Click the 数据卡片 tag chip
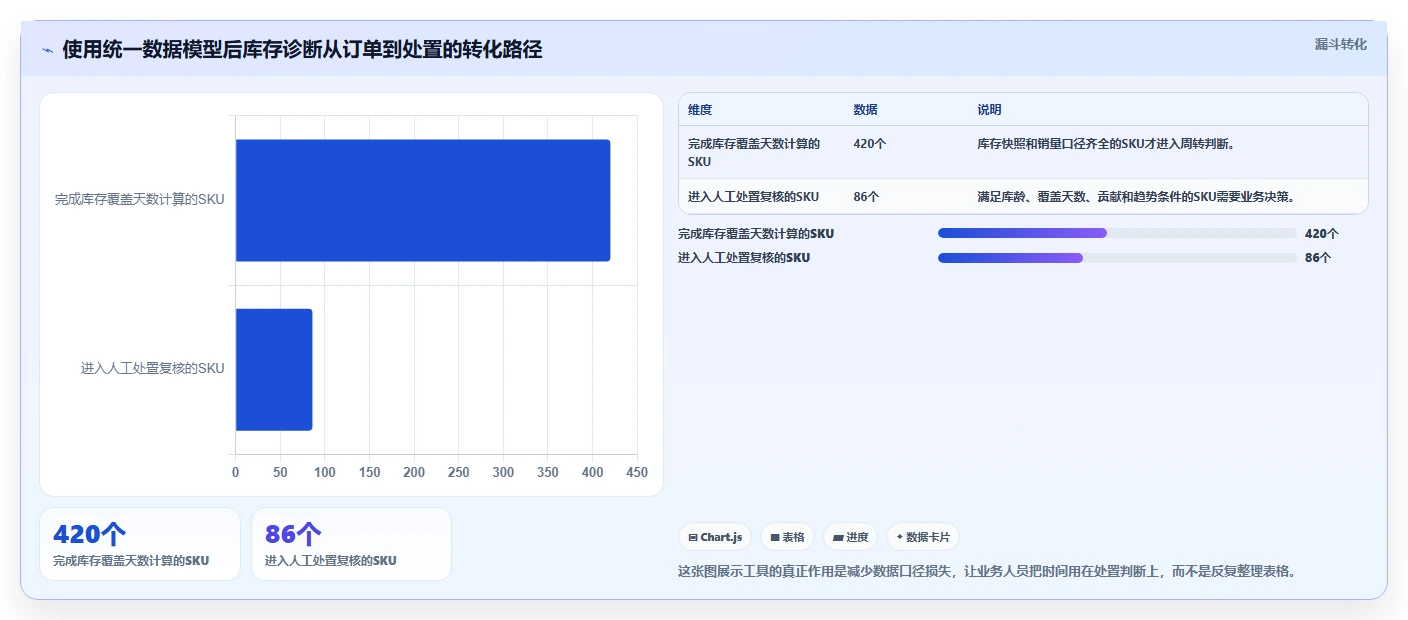Screen dimensions: 1408x620 pyautogui.click(x=923, y=537)
